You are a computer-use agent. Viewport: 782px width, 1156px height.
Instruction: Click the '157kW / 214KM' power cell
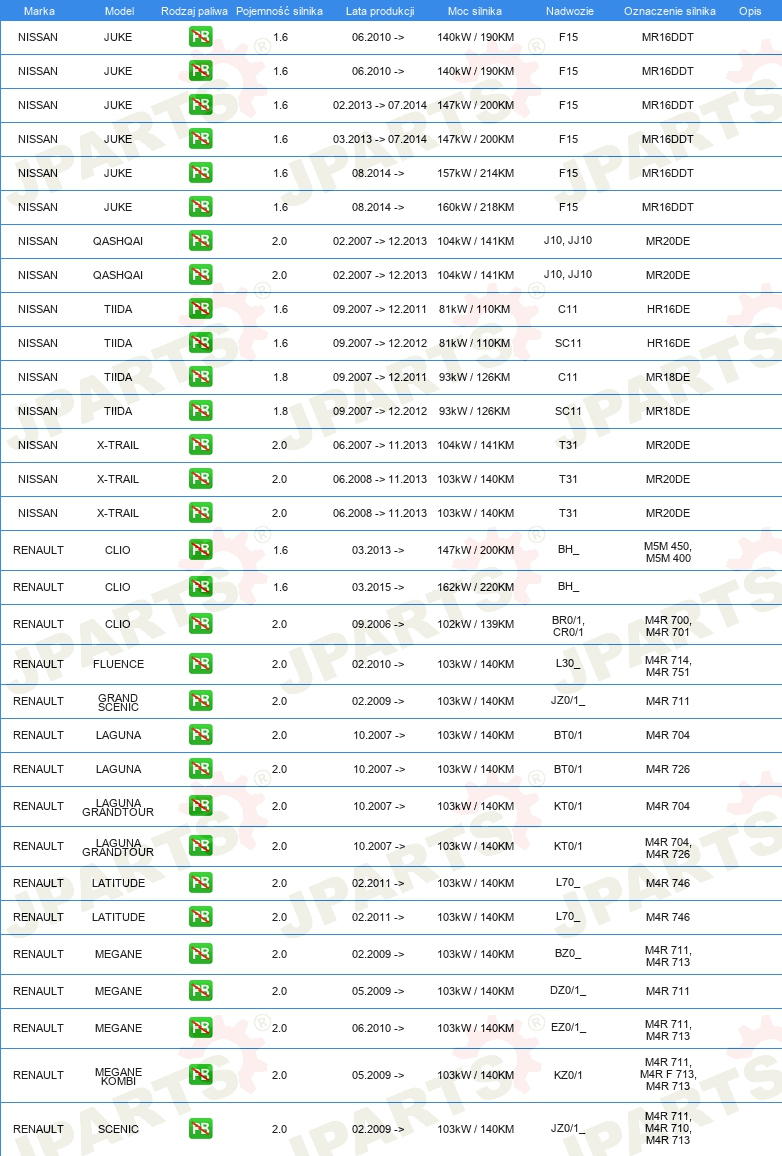click(x=475, y=173)
